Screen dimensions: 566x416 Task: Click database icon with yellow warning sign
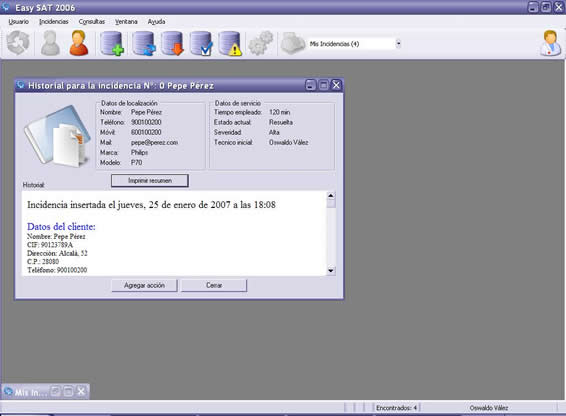(x=230, y=43)
